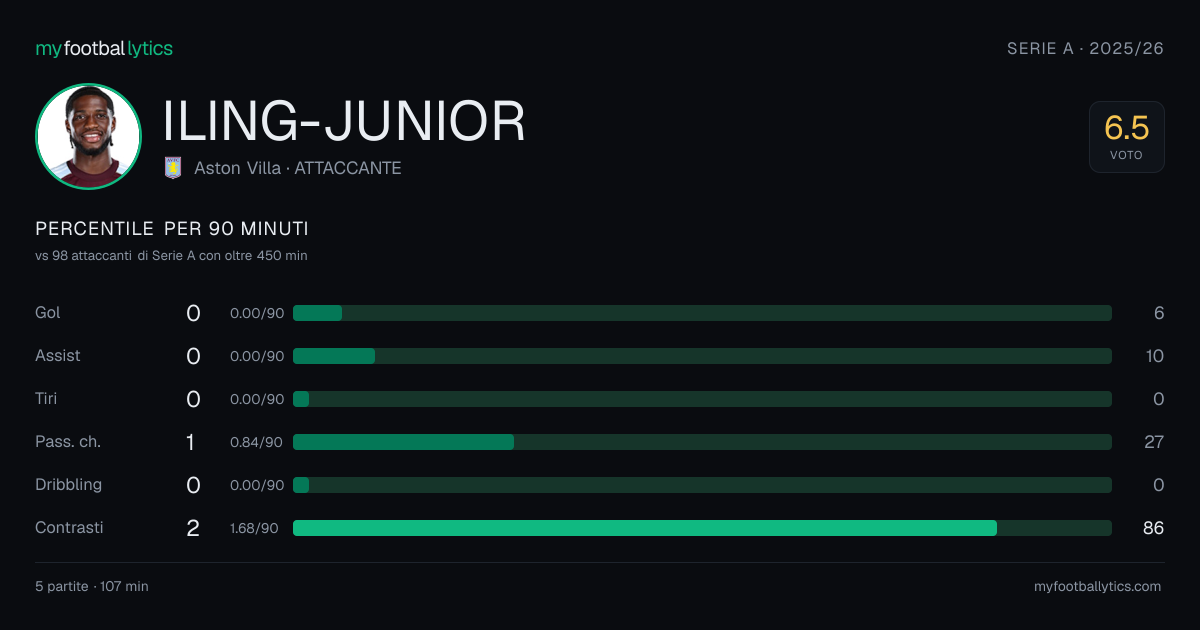
Task: Click the Serie A 2025/26 season label
Action: pyautogui.click(x=1085, y=48)
